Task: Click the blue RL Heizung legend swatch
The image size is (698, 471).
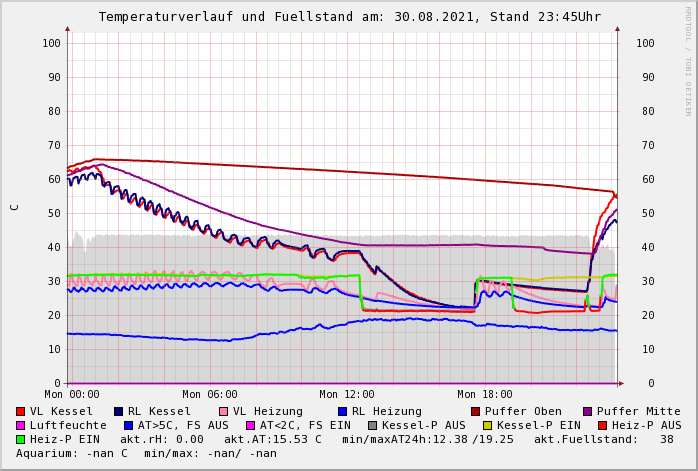Action: tap(341, 412)
